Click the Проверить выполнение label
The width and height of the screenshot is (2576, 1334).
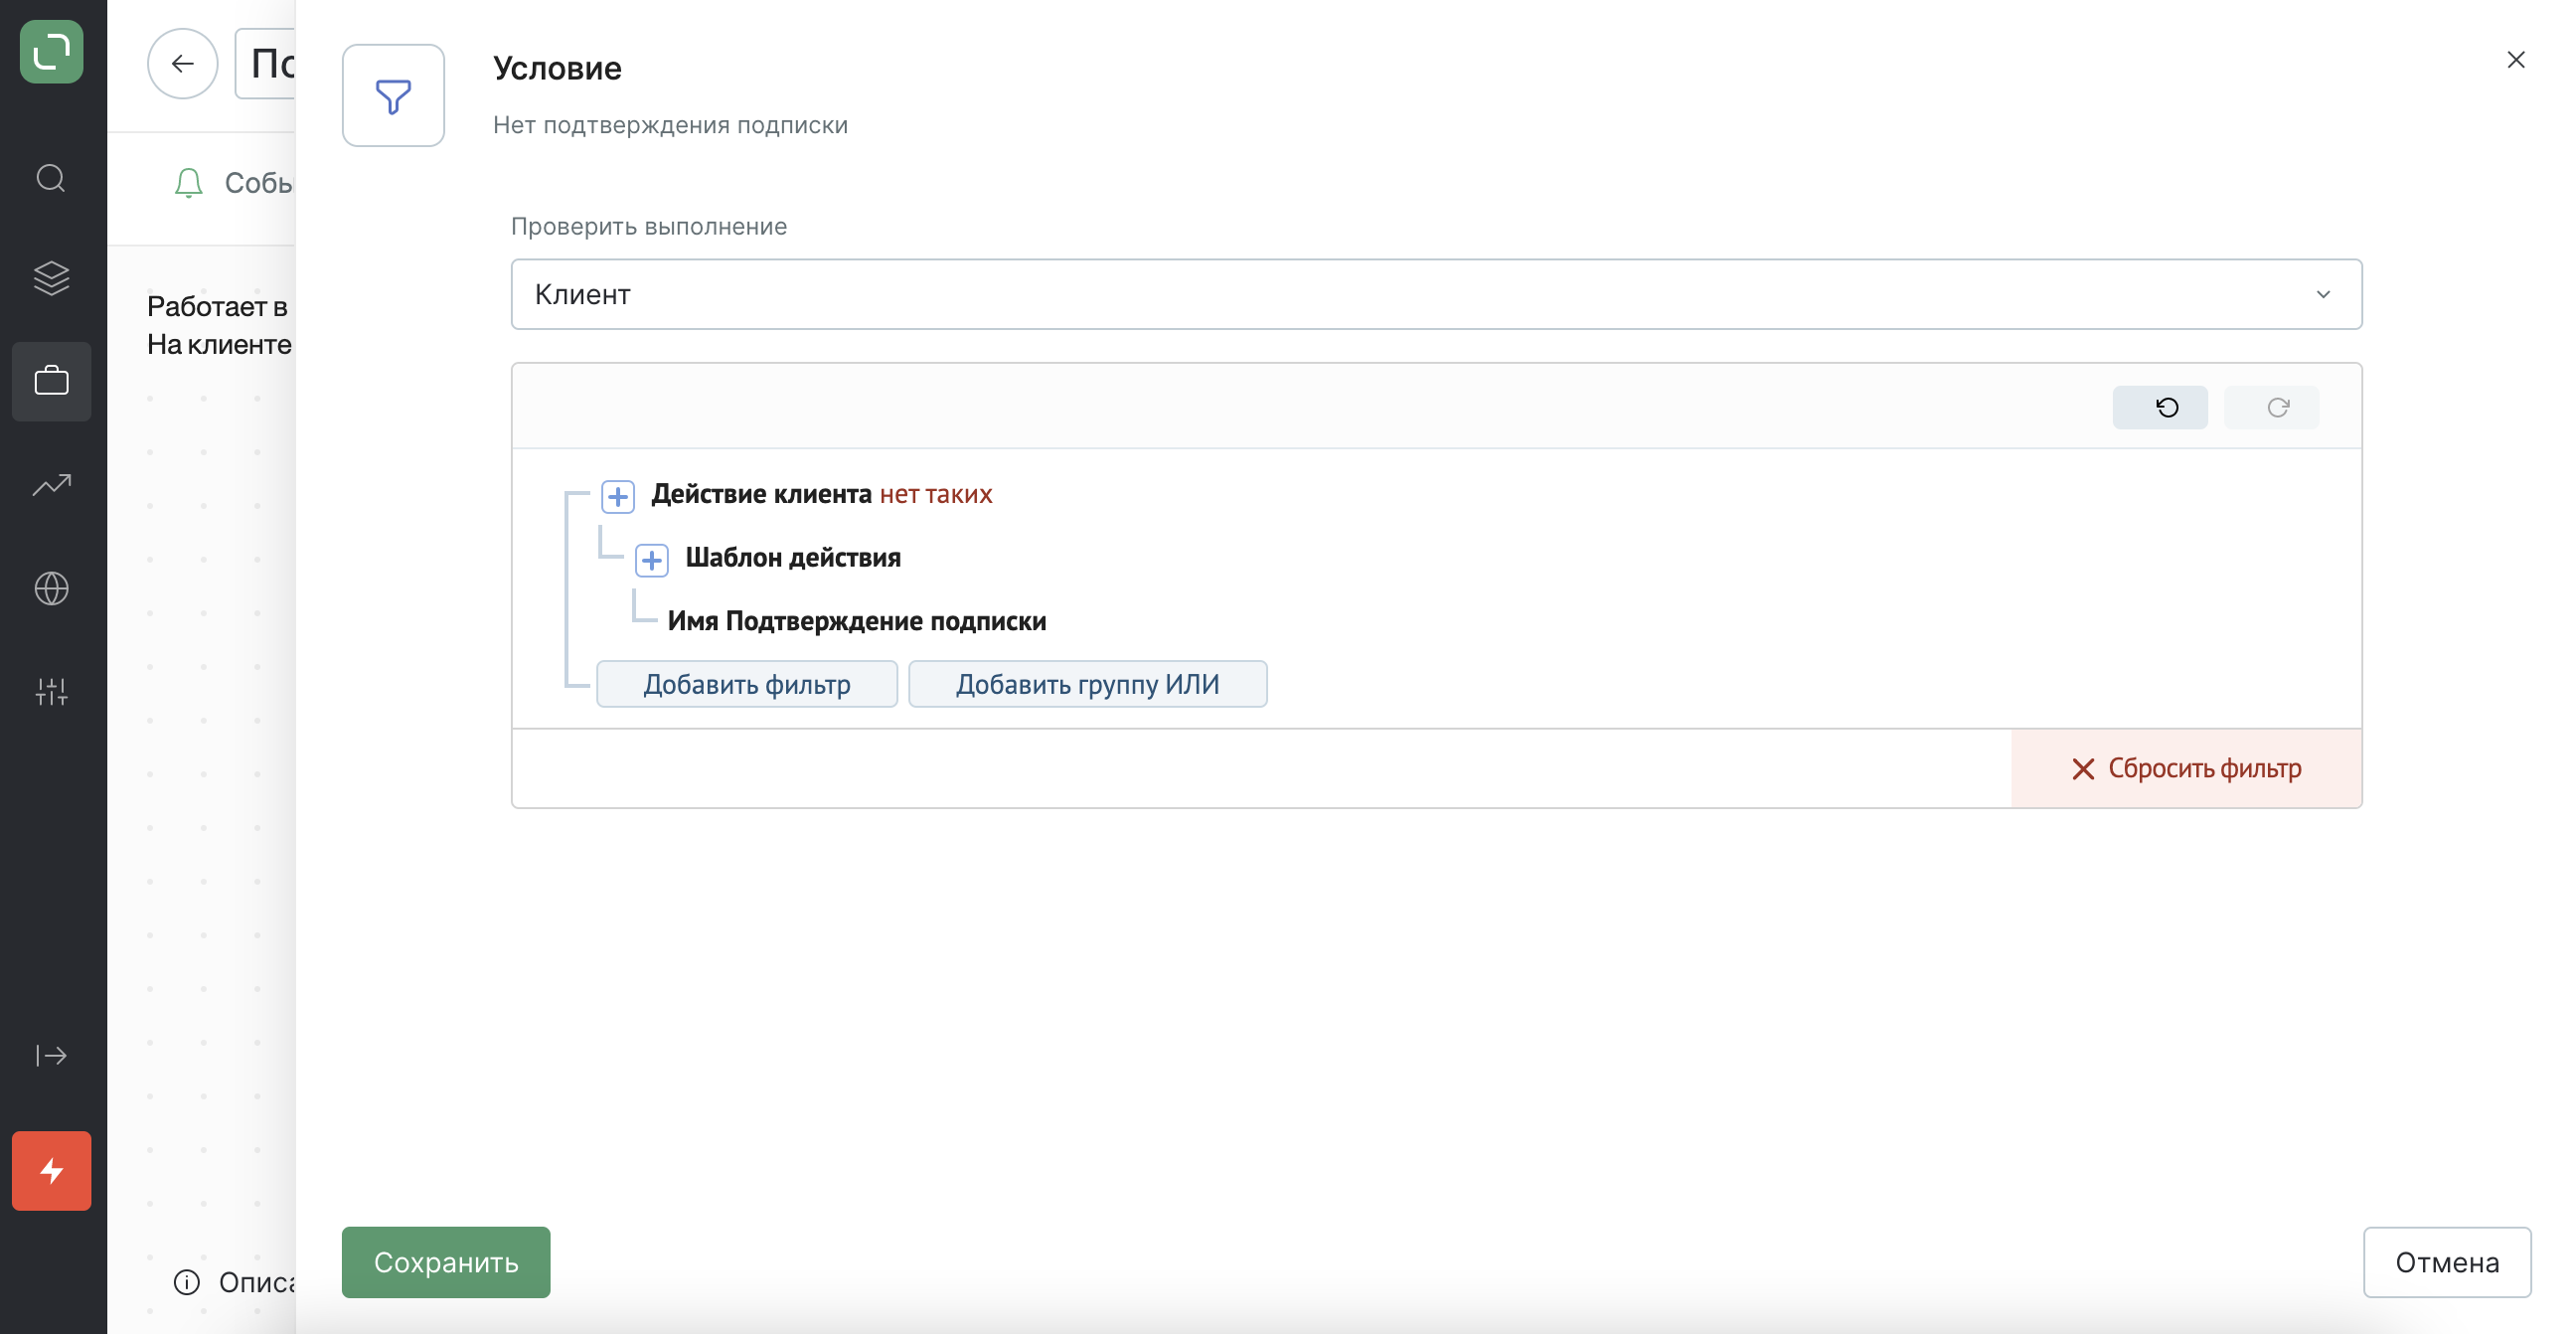click(x=649, y=226)
